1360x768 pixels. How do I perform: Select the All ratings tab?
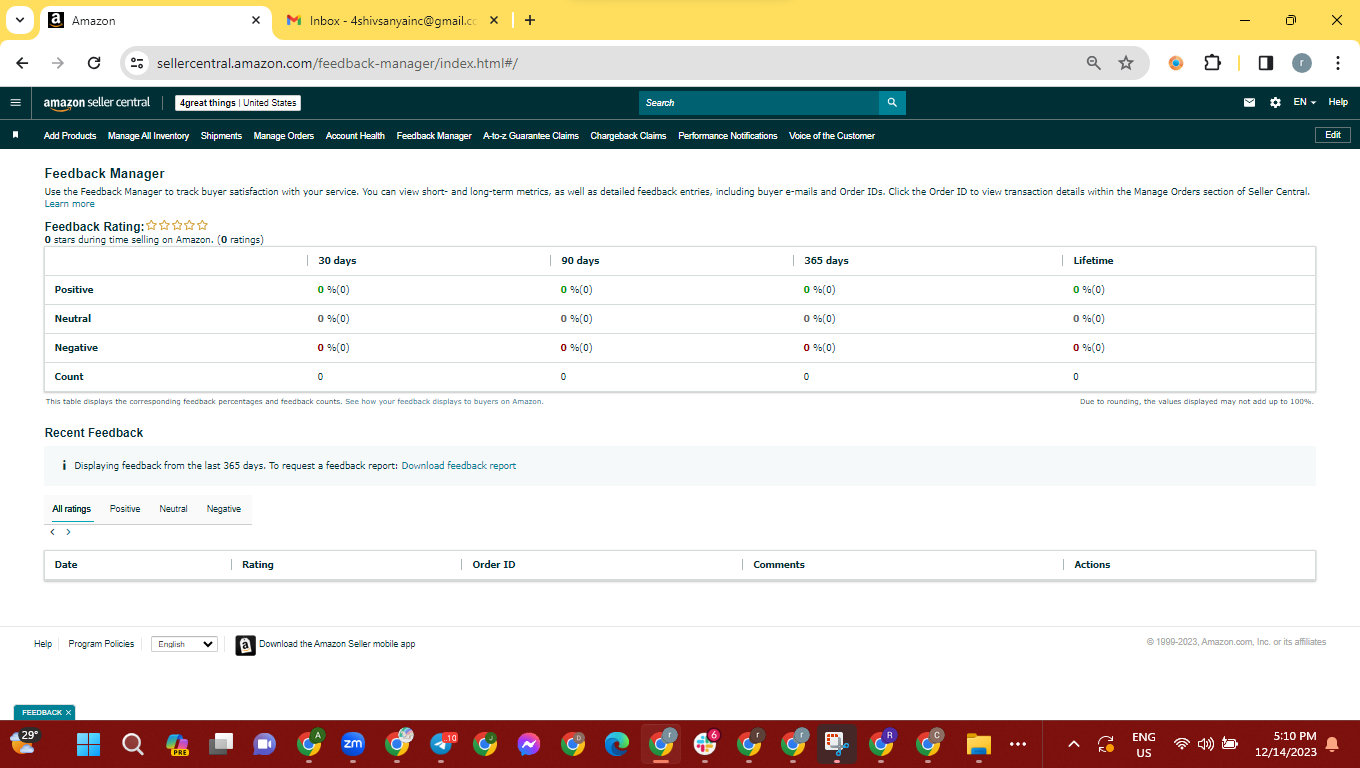[71, 509]
